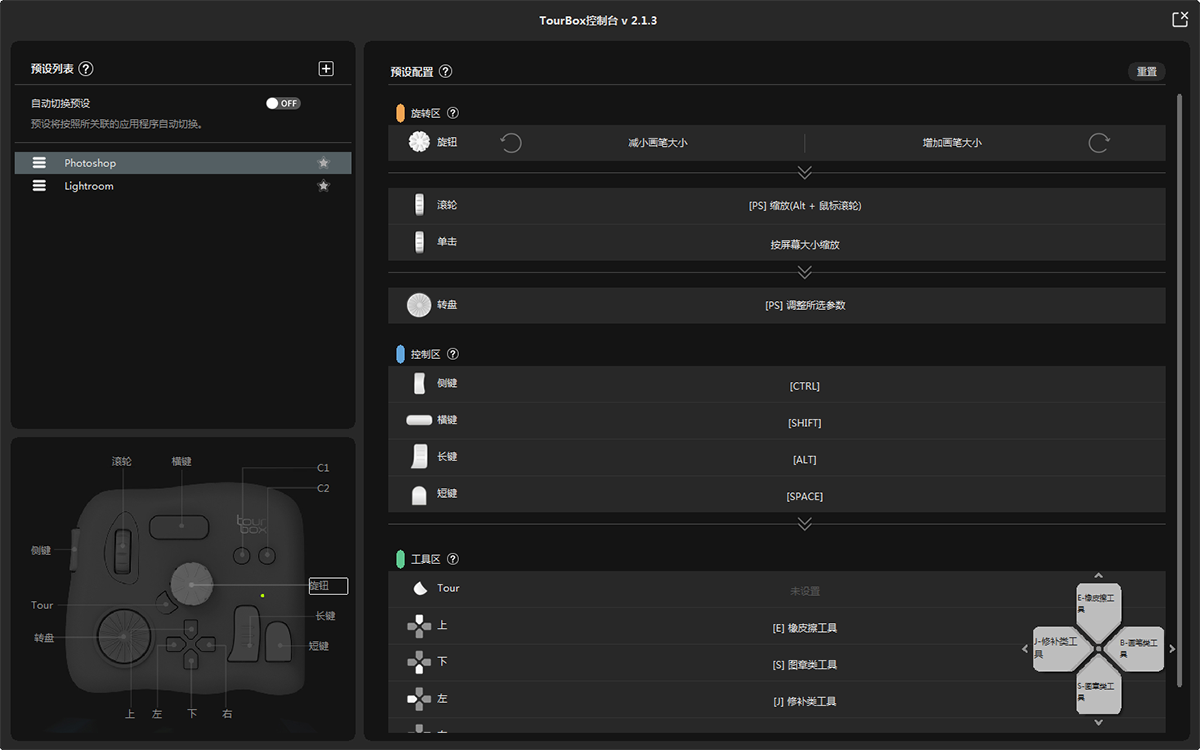
Task: Click the scroll wheel on the device diagram
Action: (x=122, y=552)
